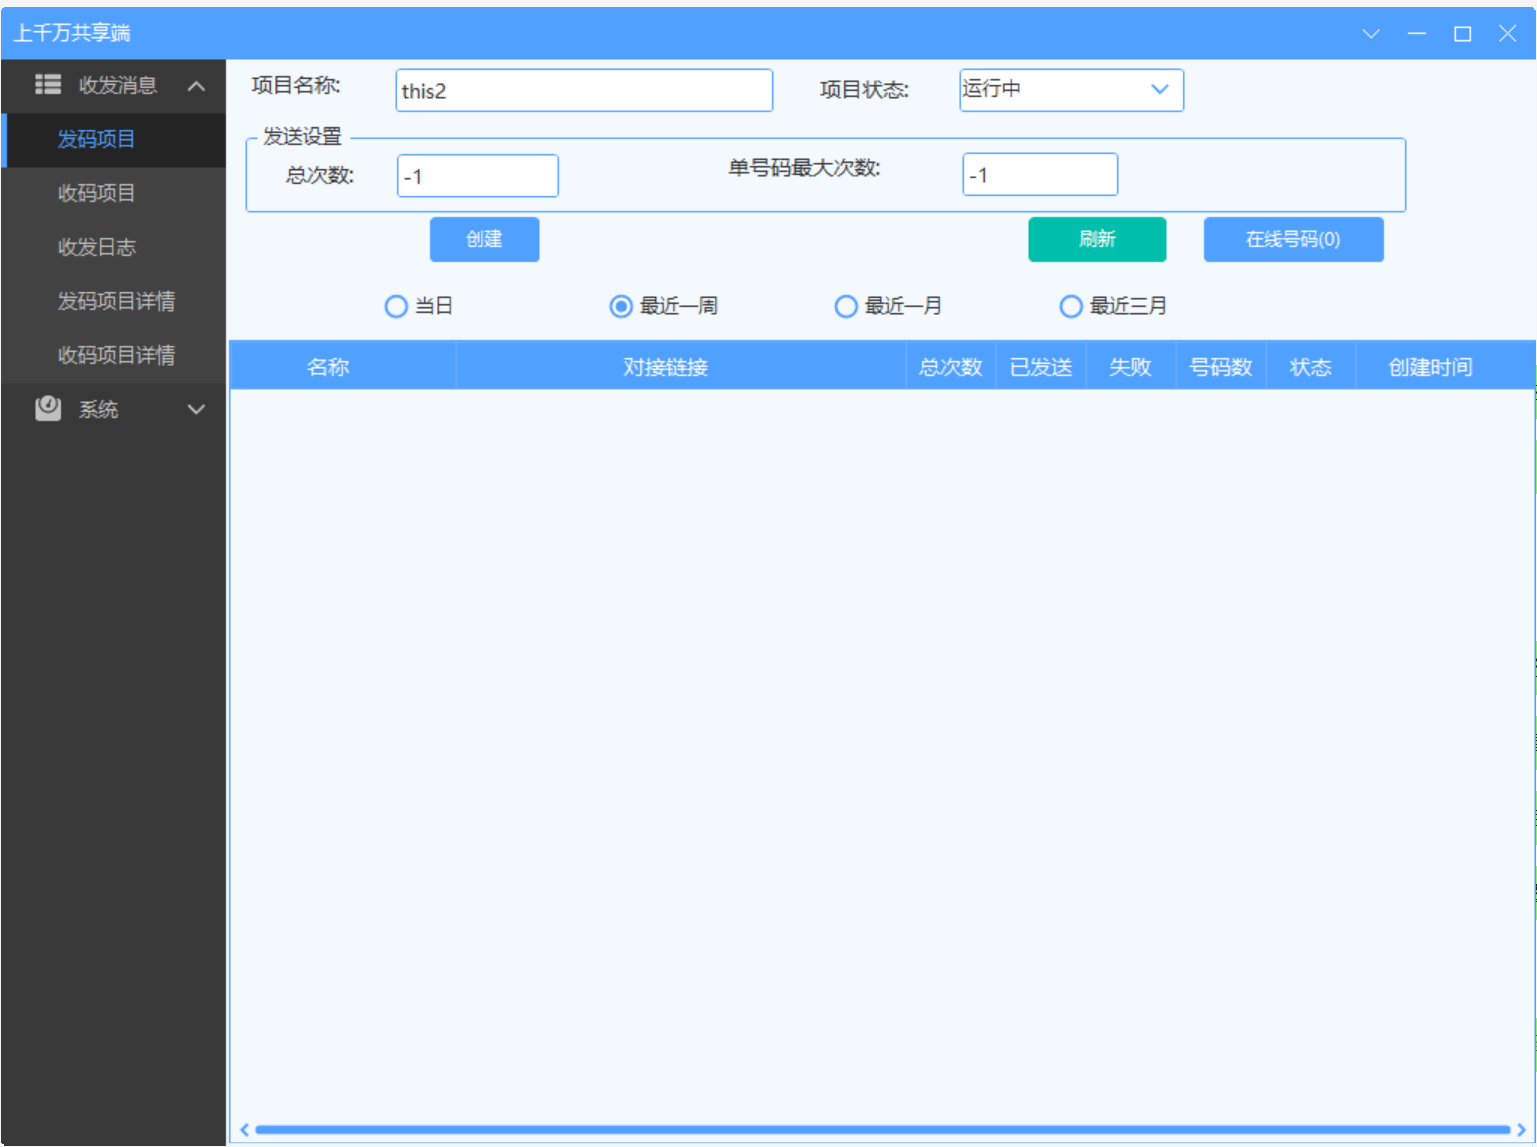Minimize the 上千万共享端 window

(1417, 33)
